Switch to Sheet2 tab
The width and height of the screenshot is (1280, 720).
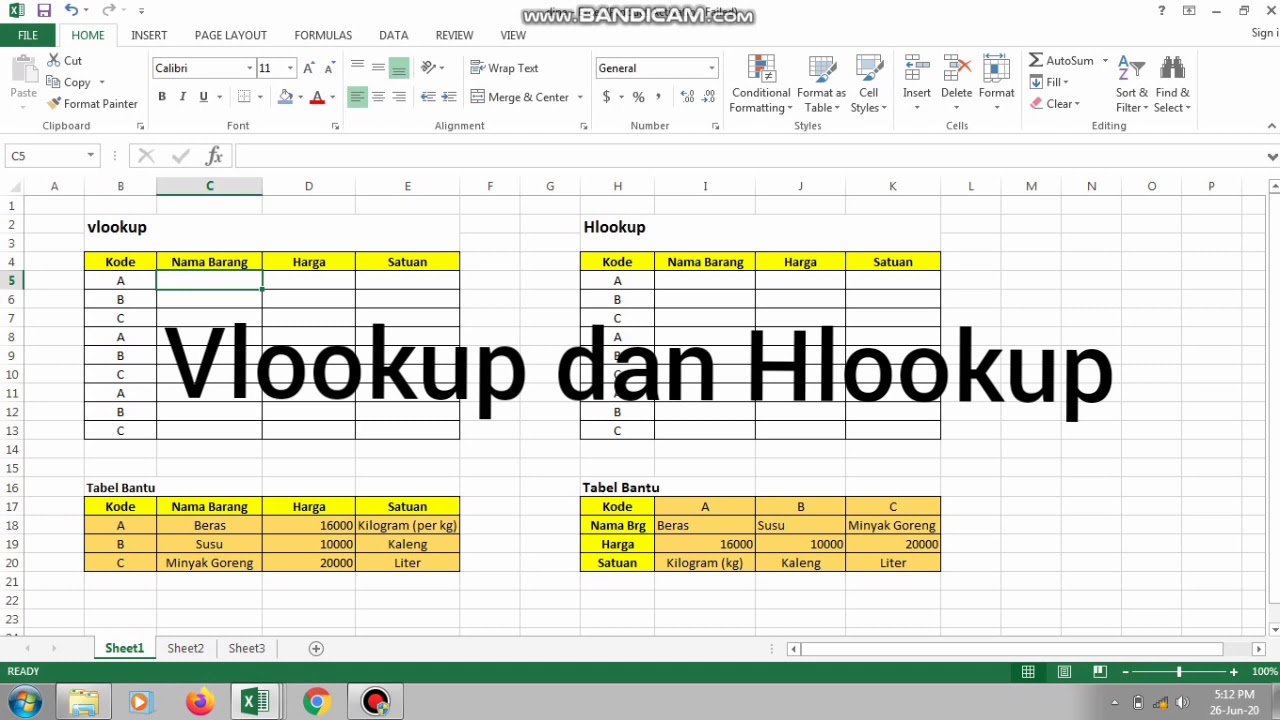[186, 648]
